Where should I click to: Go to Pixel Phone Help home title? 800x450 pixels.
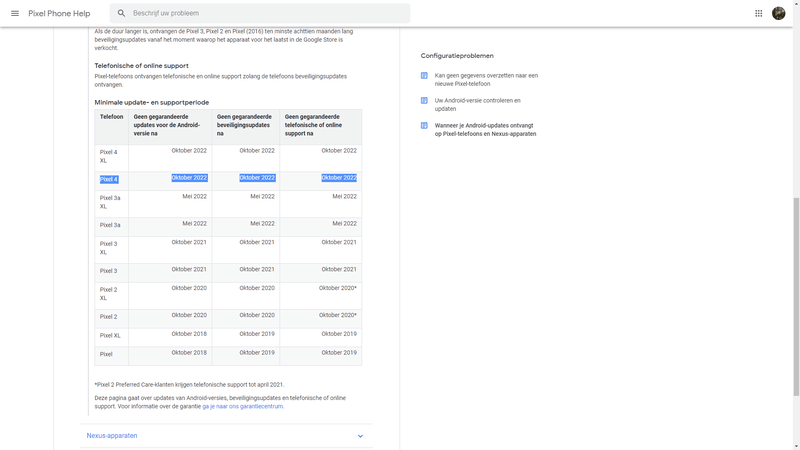pyautogui.click(x=59, y=13)
